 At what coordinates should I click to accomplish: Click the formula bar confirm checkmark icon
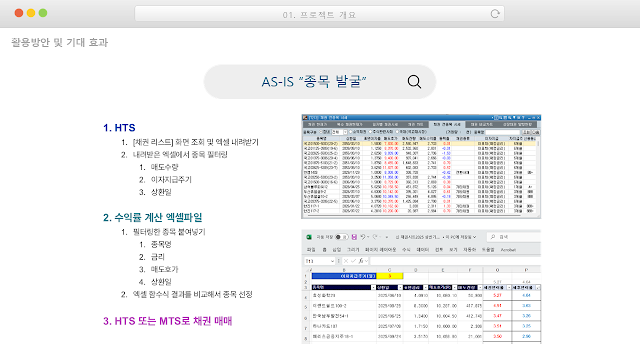(x=353, y=261)
